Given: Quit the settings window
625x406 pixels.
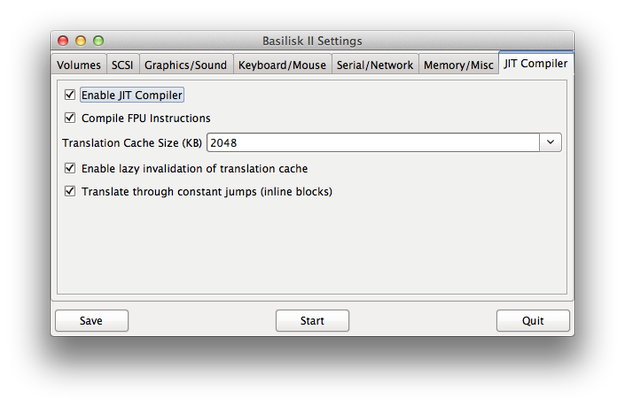Looking at the screenshot, I should pyautogui.click(x=533, y=321).
